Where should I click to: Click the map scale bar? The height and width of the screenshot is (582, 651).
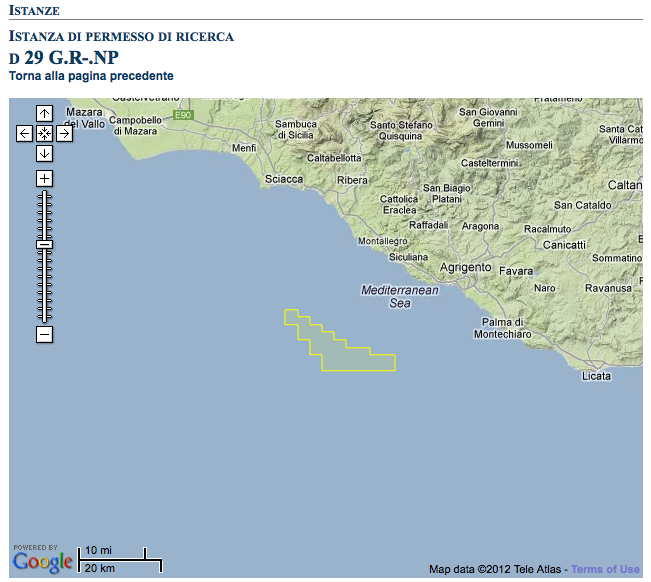[120, 560]
